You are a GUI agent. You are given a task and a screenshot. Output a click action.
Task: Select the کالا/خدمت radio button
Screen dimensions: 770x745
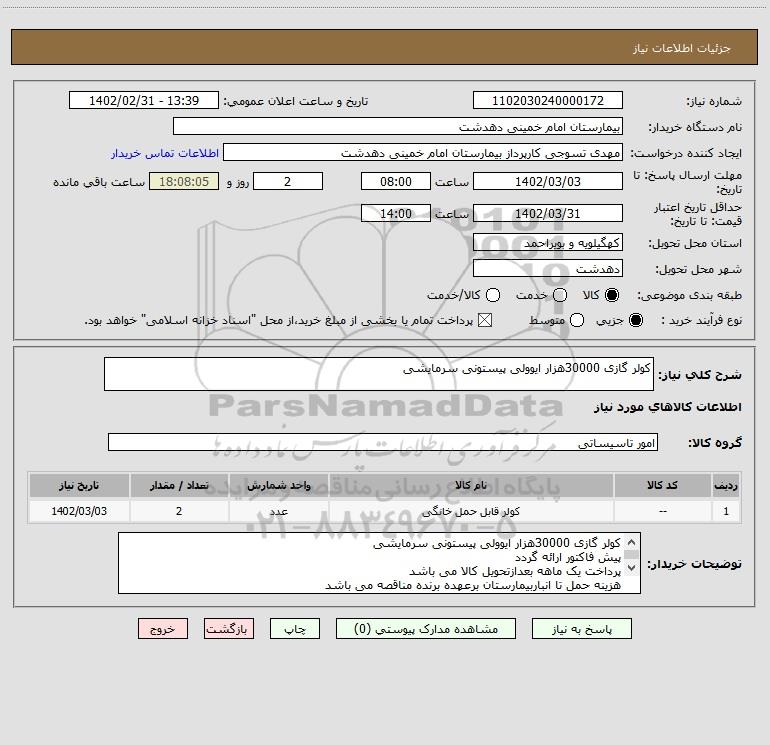[493, 295]
